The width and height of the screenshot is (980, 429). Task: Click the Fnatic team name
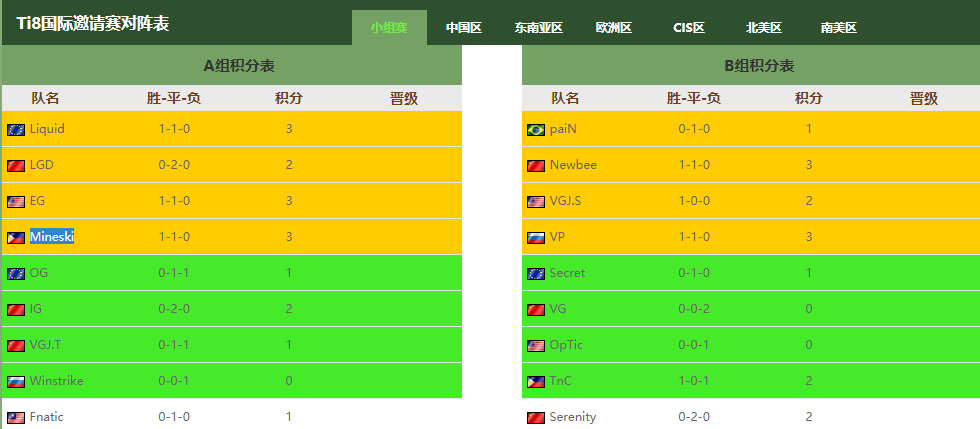[46, 416]
